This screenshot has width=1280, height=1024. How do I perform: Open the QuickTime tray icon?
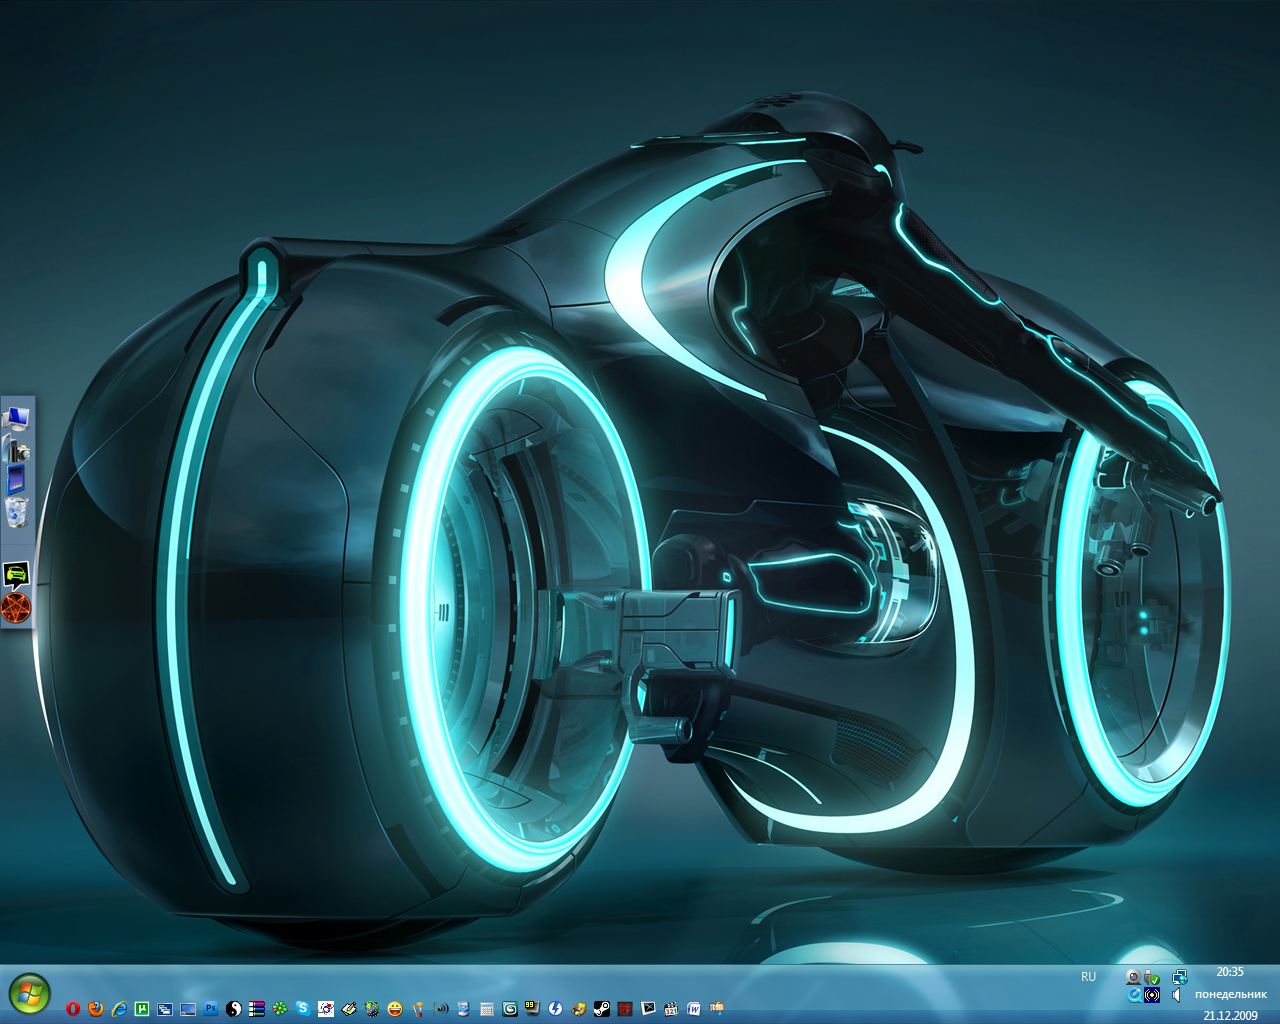point(1134,995)
